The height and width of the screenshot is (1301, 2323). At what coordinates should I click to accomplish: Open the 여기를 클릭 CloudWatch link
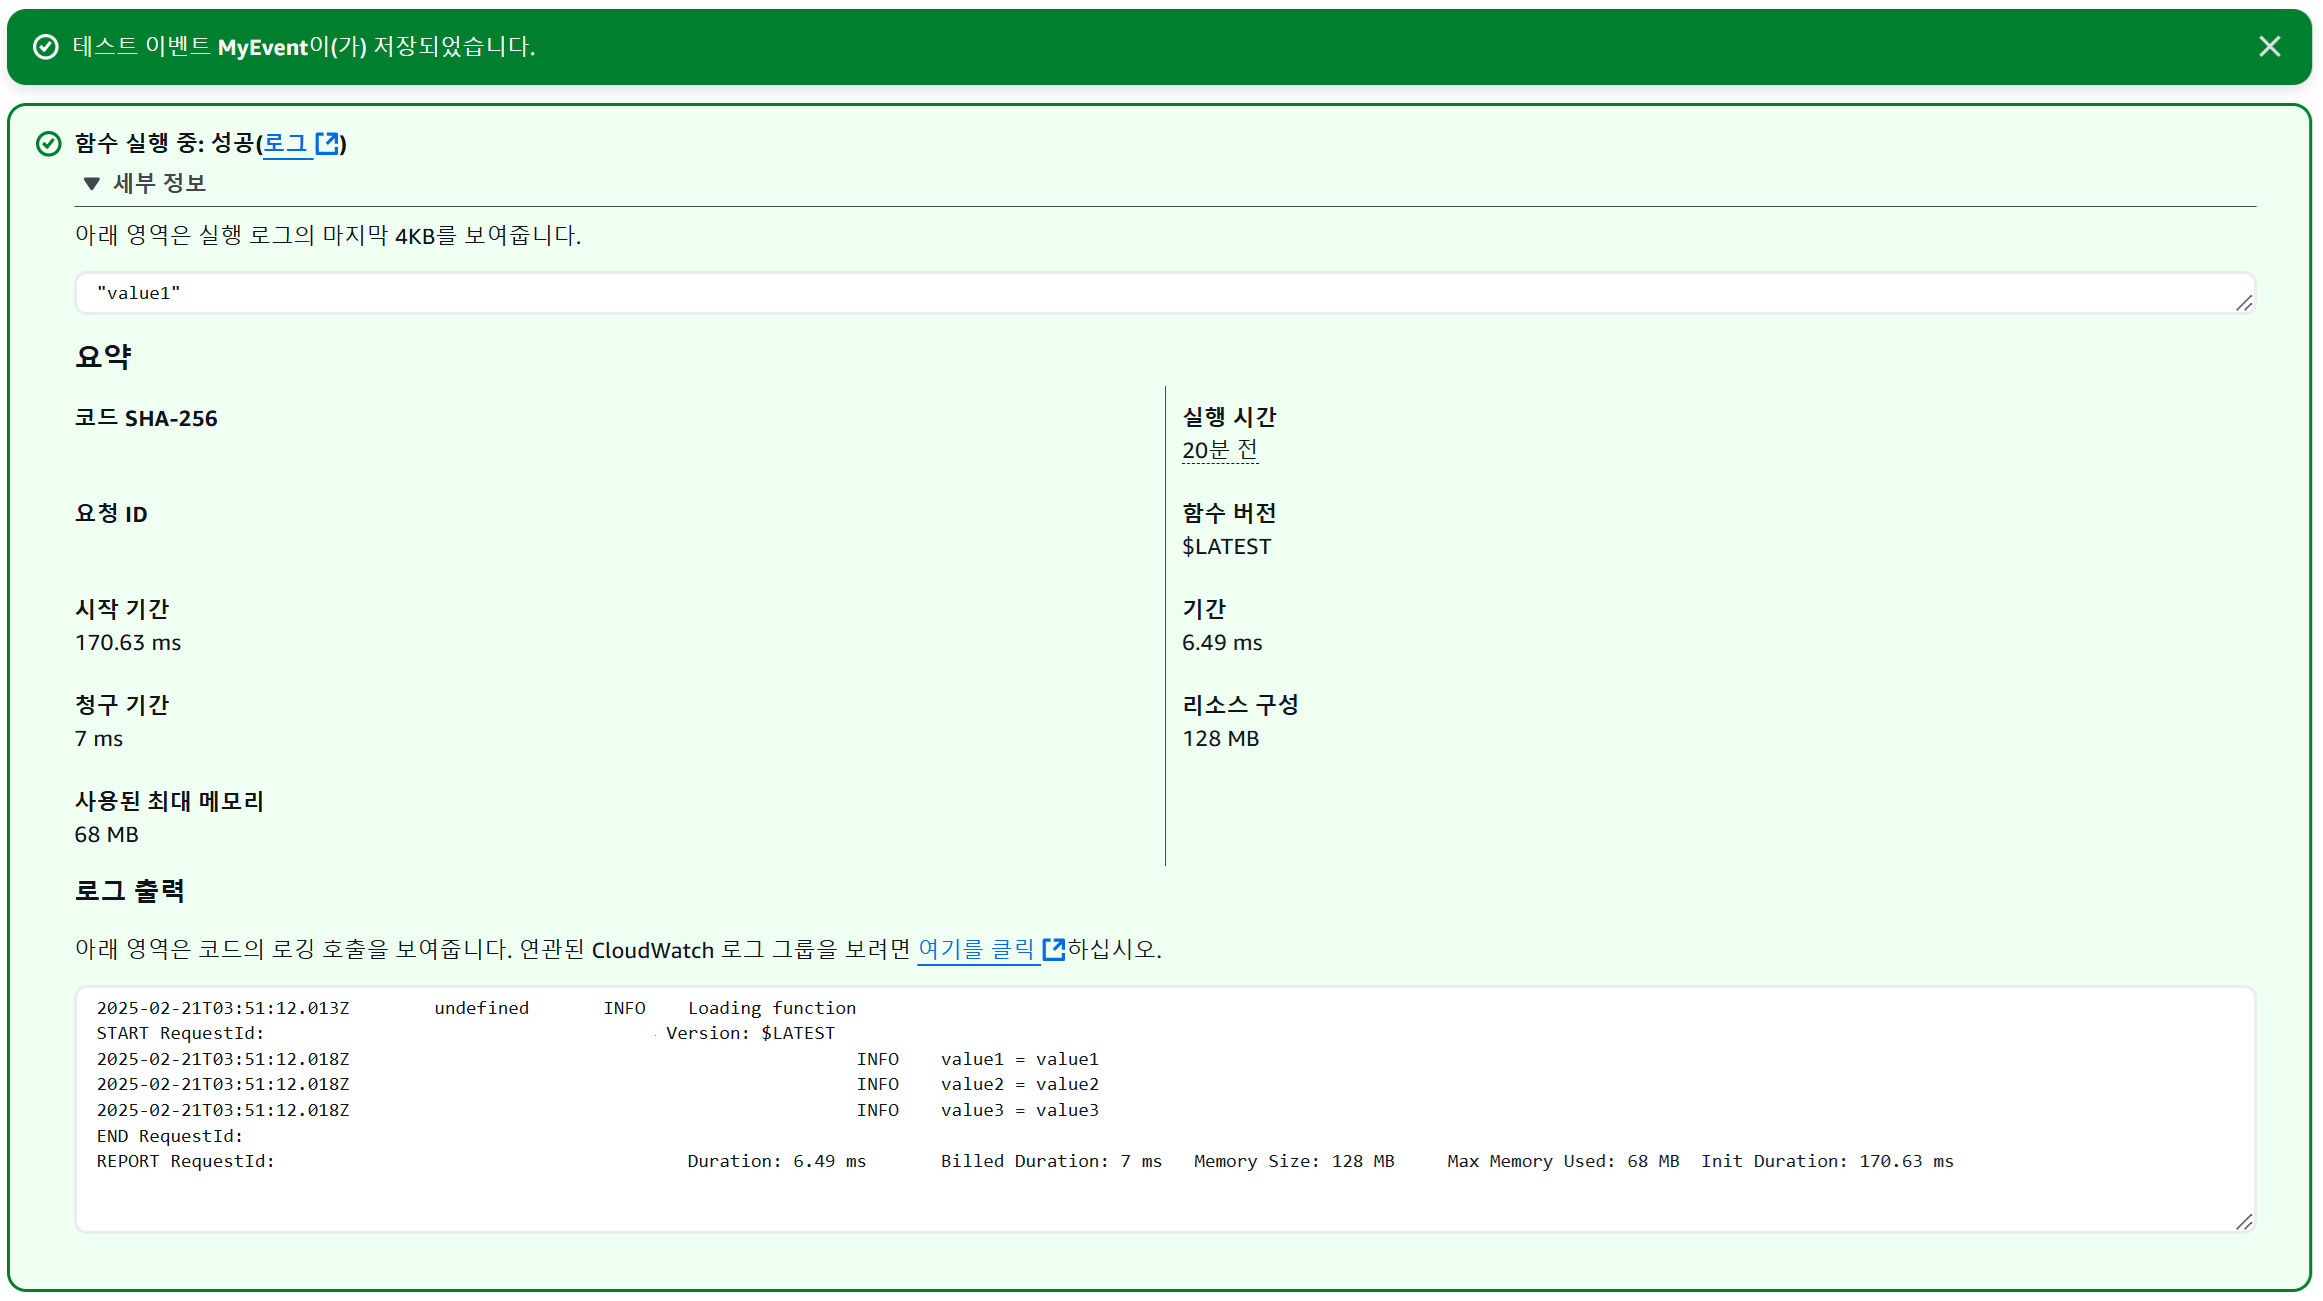(x=976, y=949)
